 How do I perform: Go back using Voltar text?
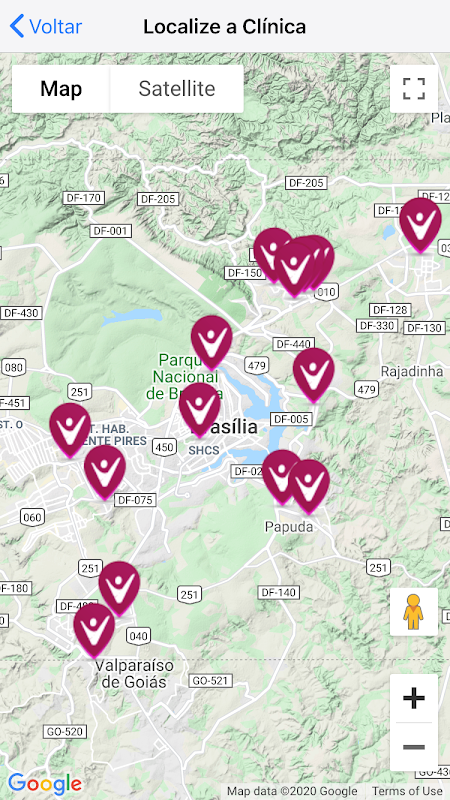56,27
